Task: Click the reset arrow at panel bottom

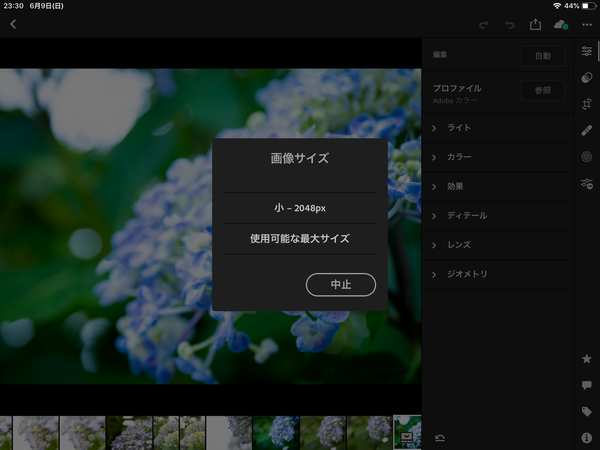Action: tap(440, 438)
